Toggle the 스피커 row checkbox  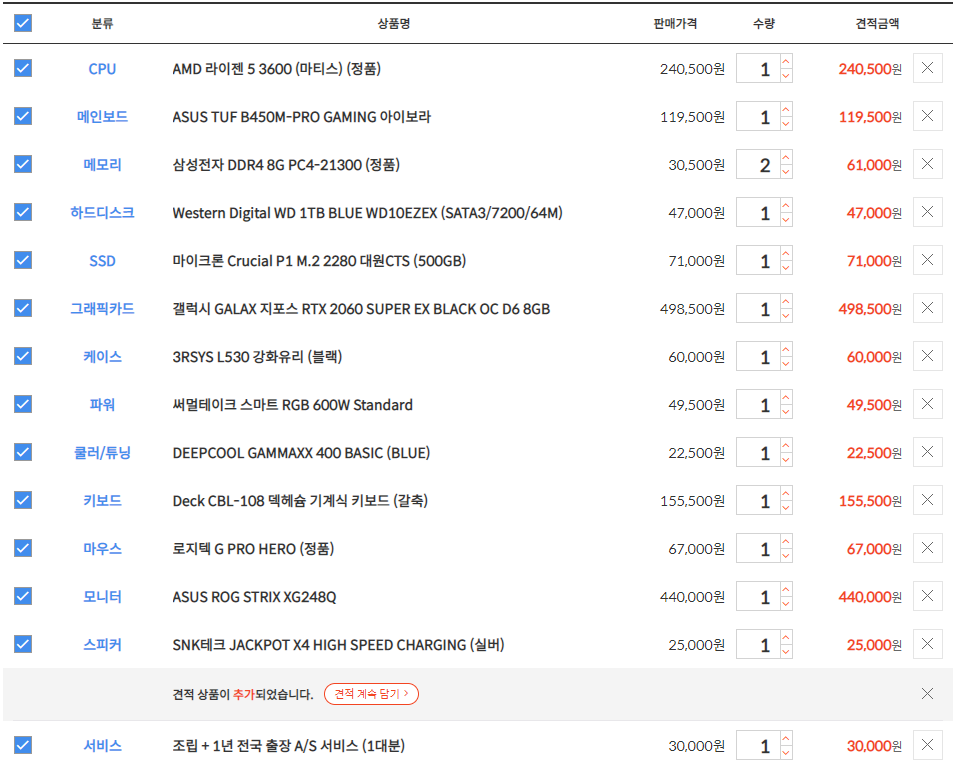coord(23,644)
